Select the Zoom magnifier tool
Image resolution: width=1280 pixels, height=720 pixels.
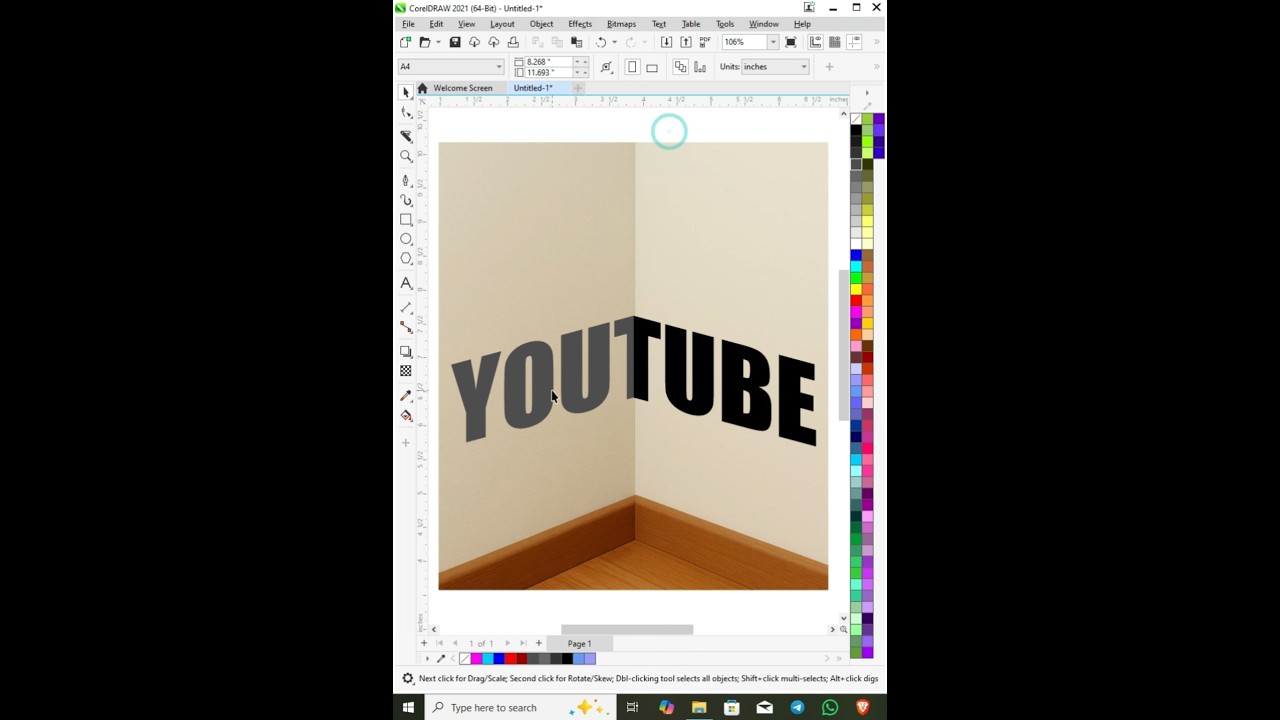point(406,157)
